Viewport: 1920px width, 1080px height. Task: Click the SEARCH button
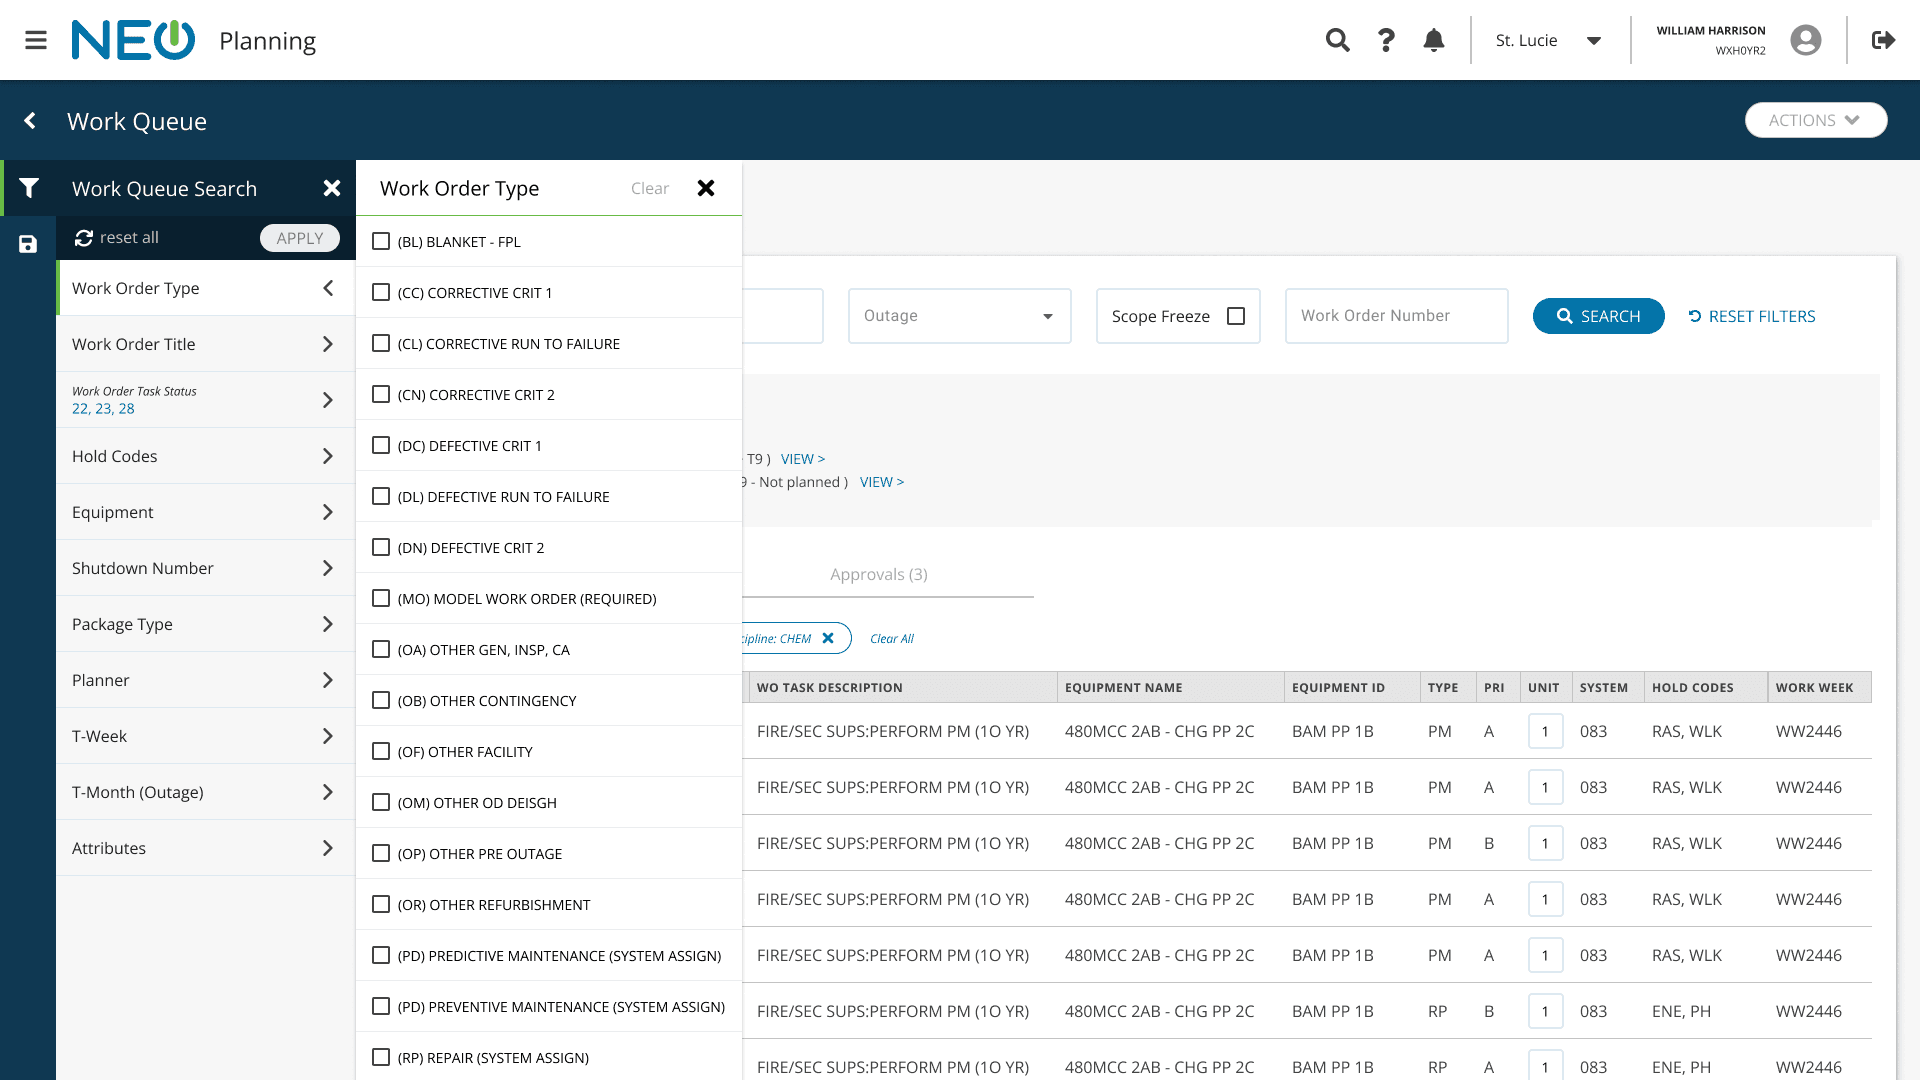click(x=1598, y=316)
